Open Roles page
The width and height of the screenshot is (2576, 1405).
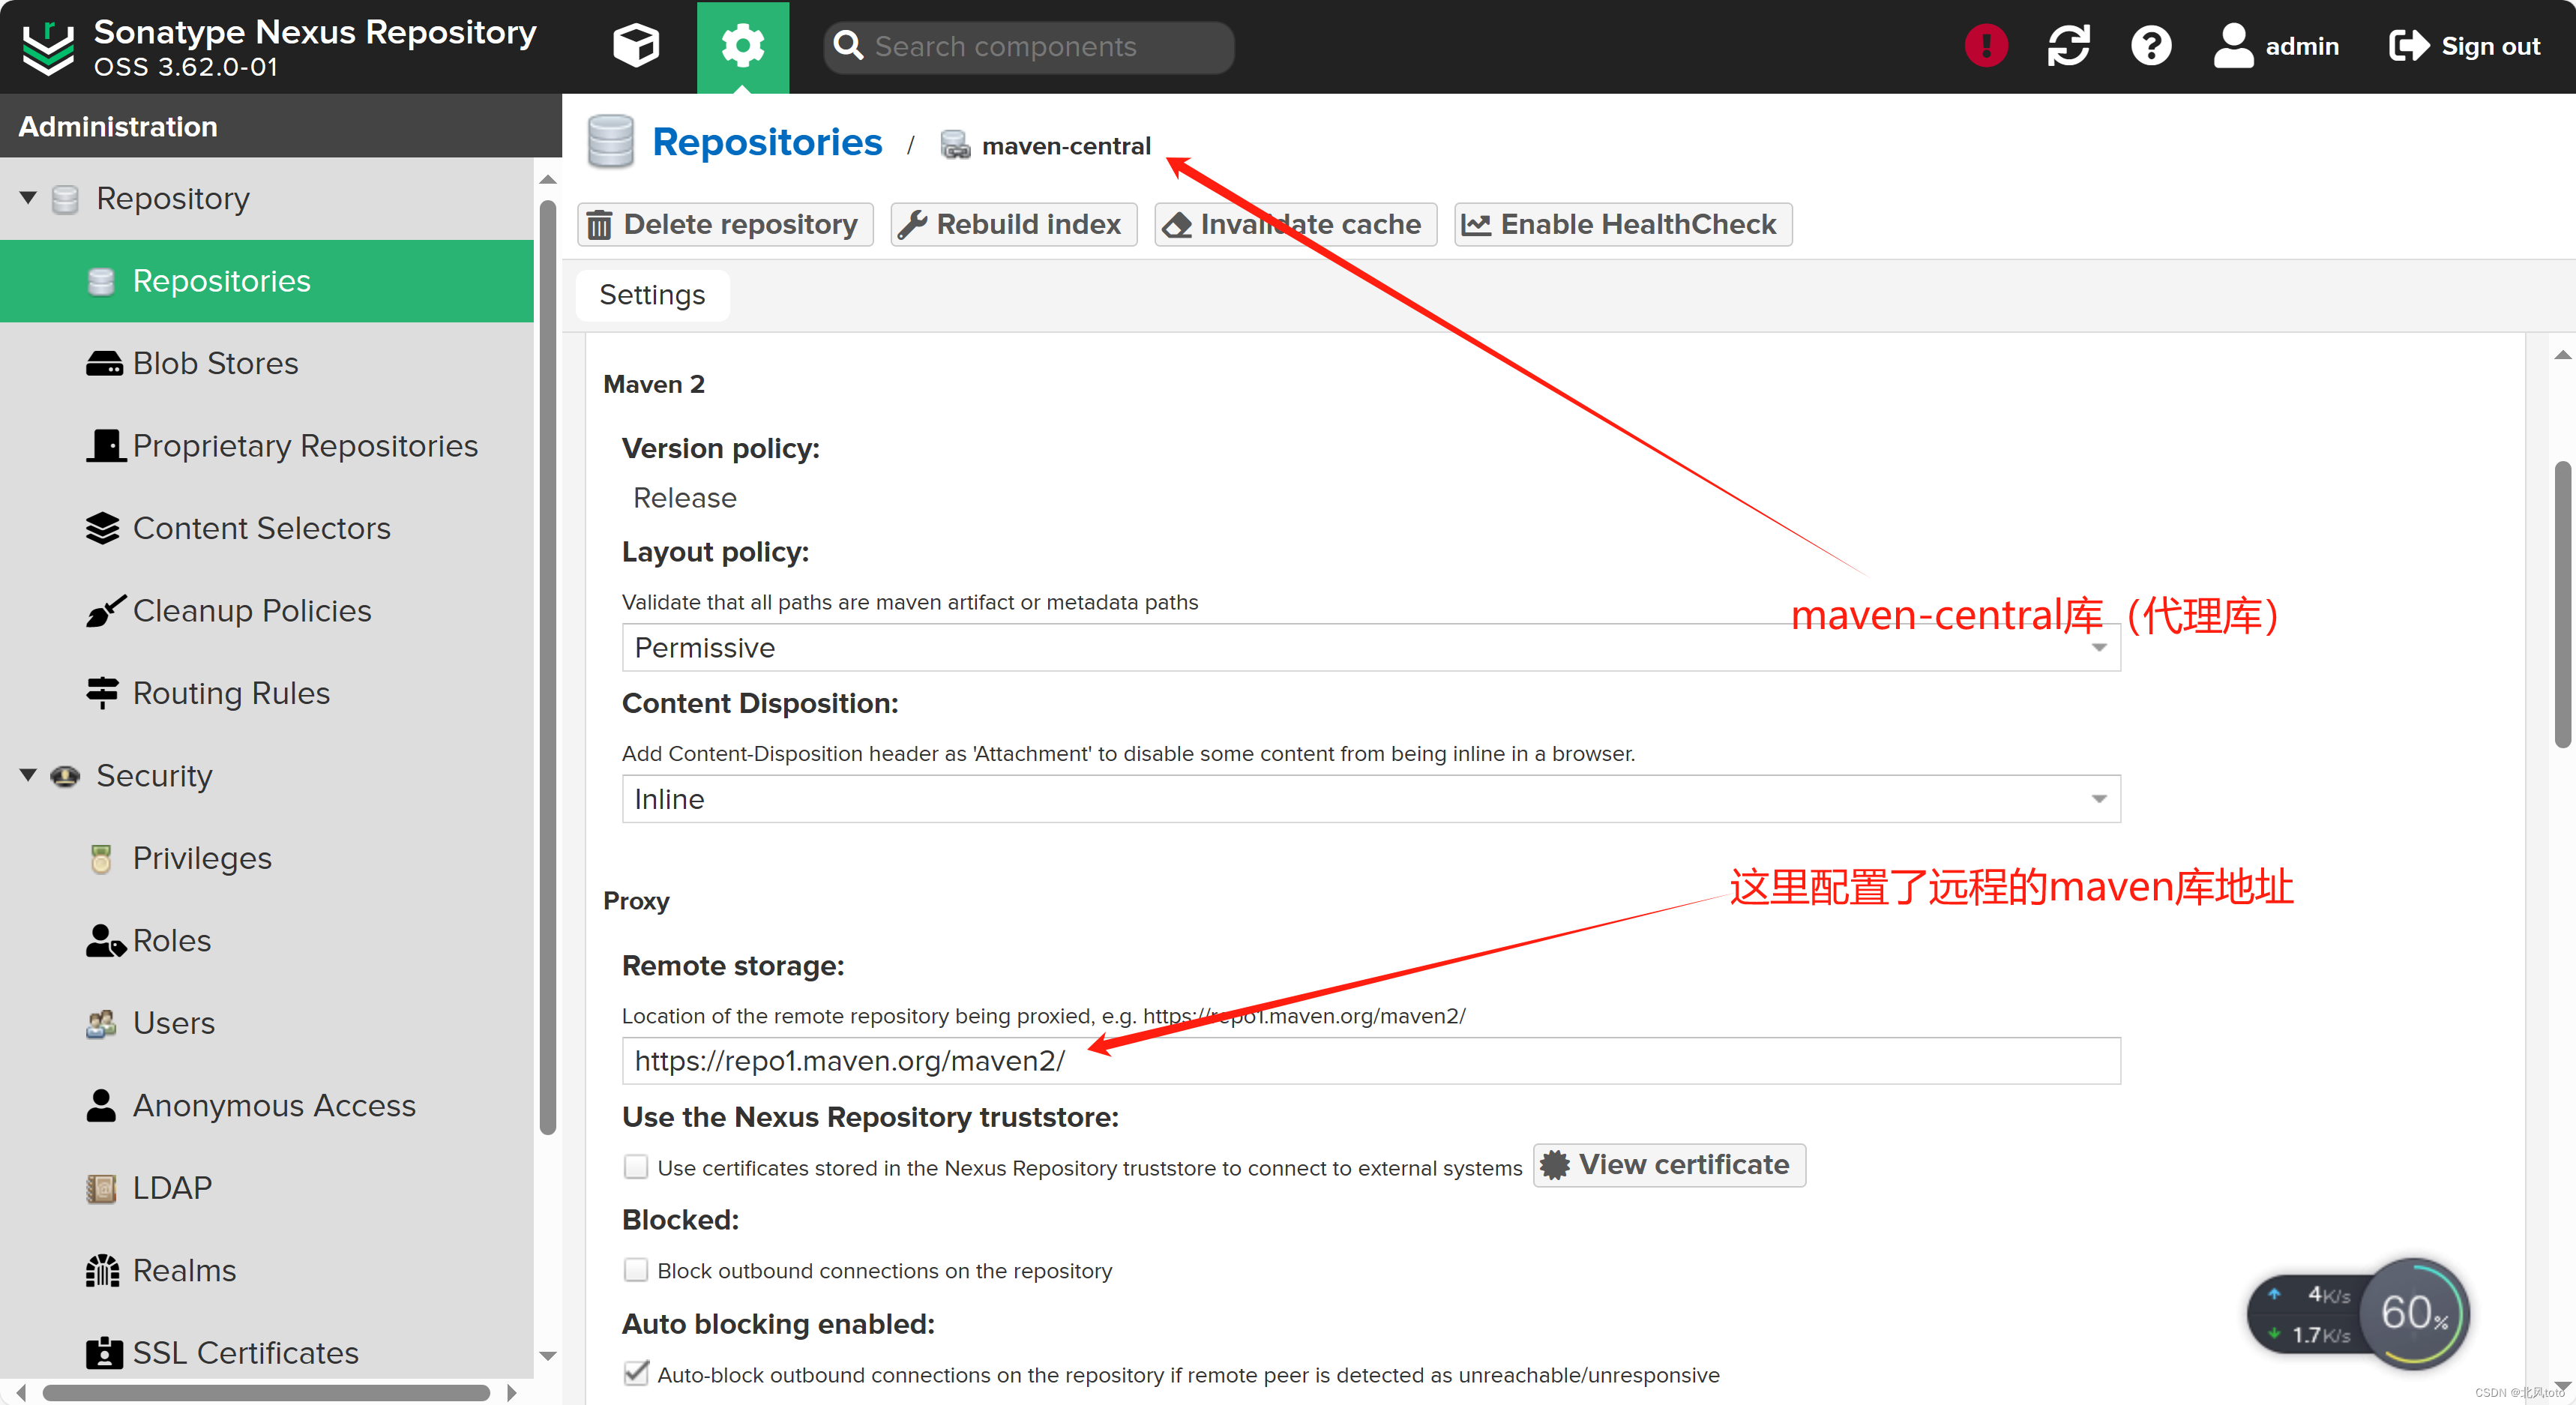(172, 940)
